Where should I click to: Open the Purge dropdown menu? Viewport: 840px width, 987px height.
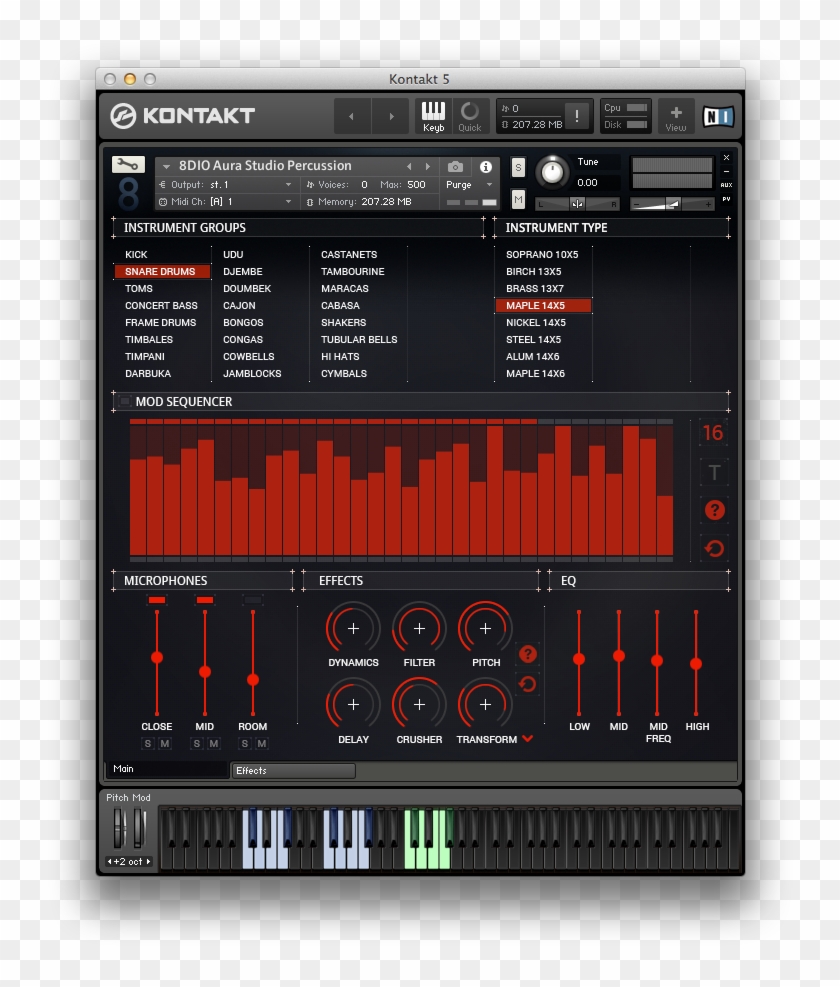point(469,184)
